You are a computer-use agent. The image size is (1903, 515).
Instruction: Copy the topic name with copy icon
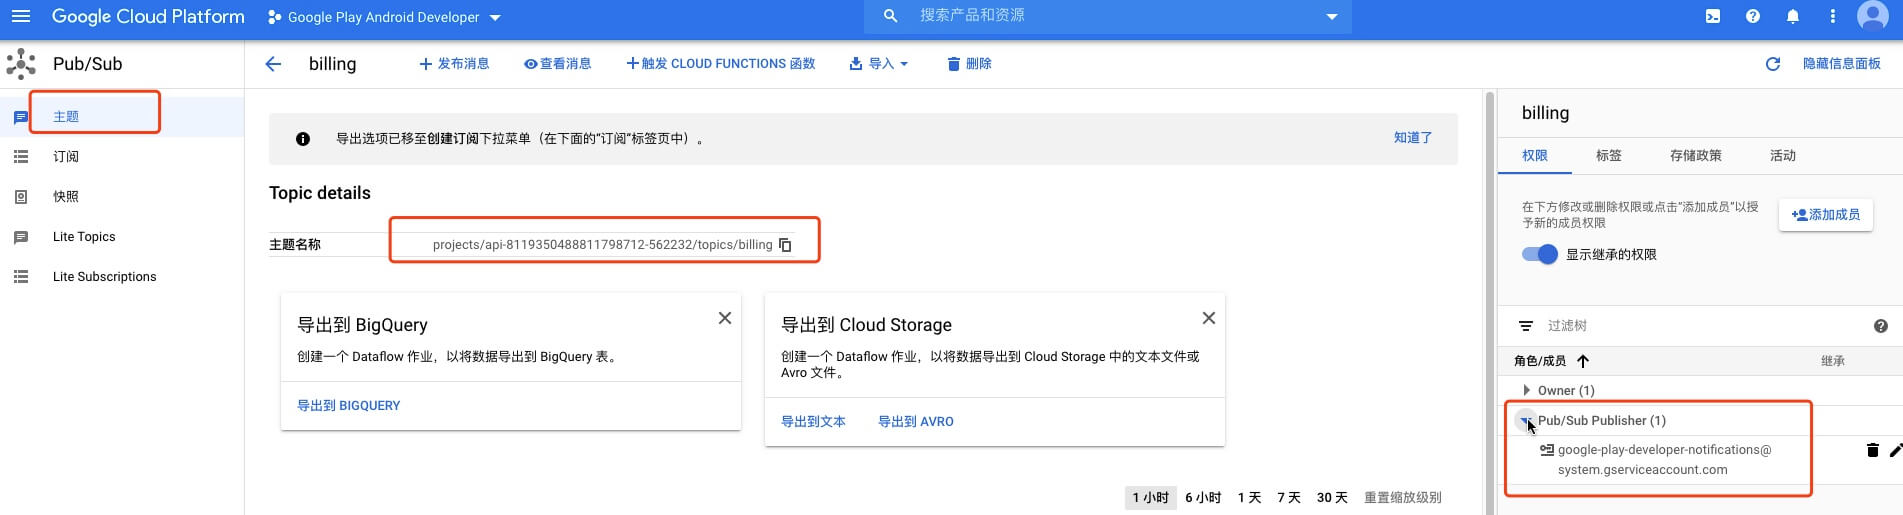(785, 245)
